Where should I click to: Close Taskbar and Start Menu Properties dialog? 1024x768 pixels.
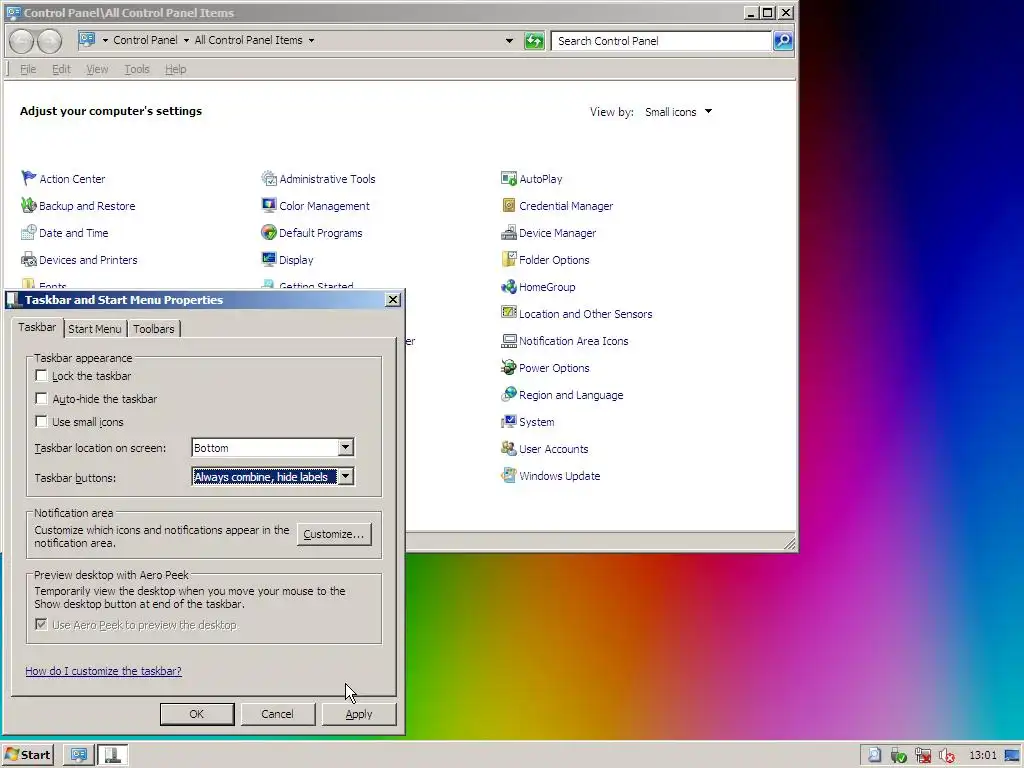click(392, 299)
